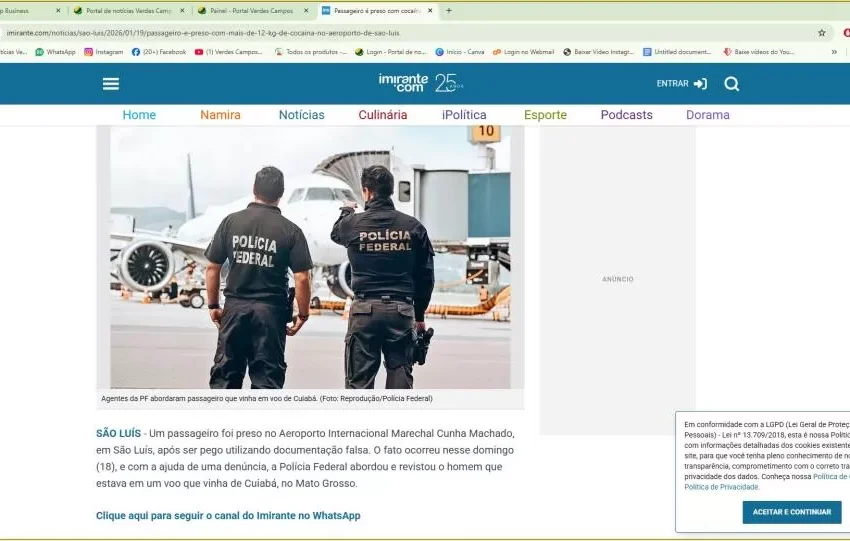Open the Namira section
This screenshot has height=541, width=850.
pyautogui.click(x=220, y=115)
